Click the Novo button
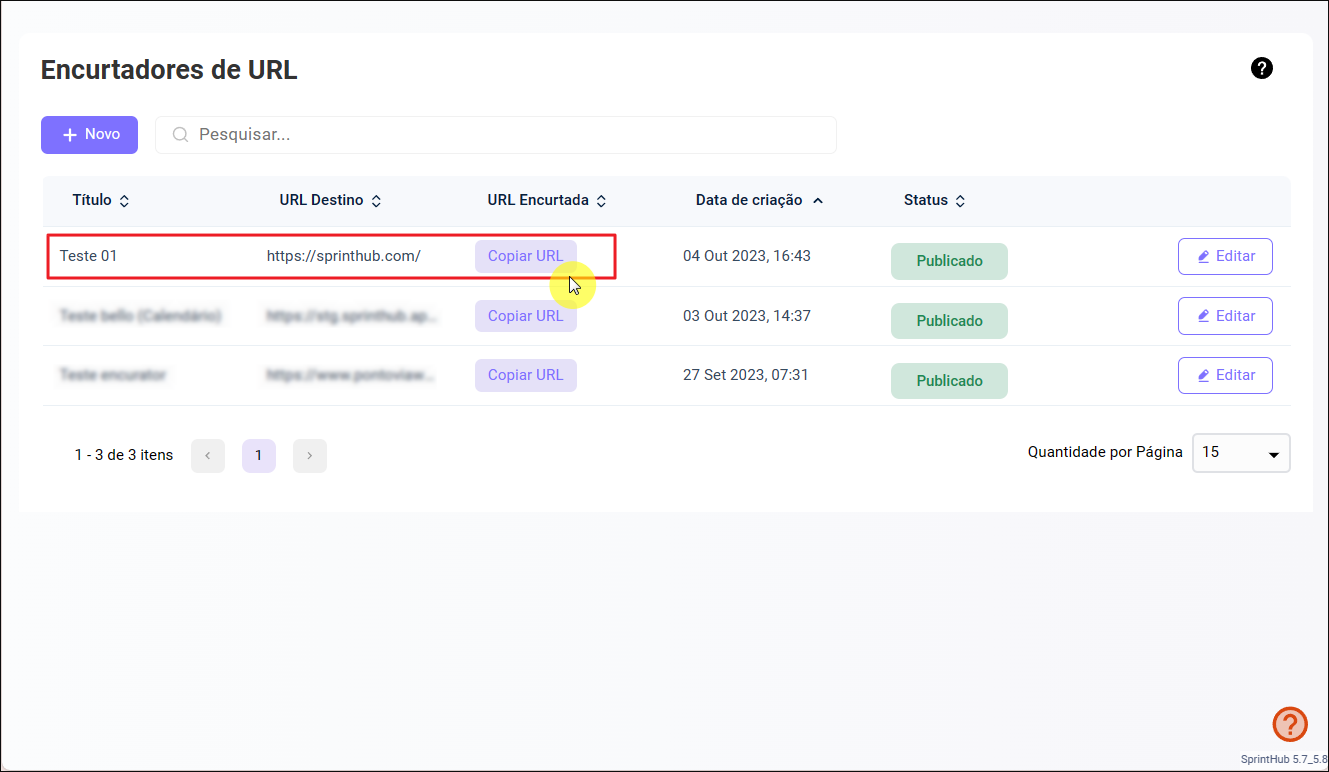The height and width of the screenshot is (772, 1329). pos(89,135)
